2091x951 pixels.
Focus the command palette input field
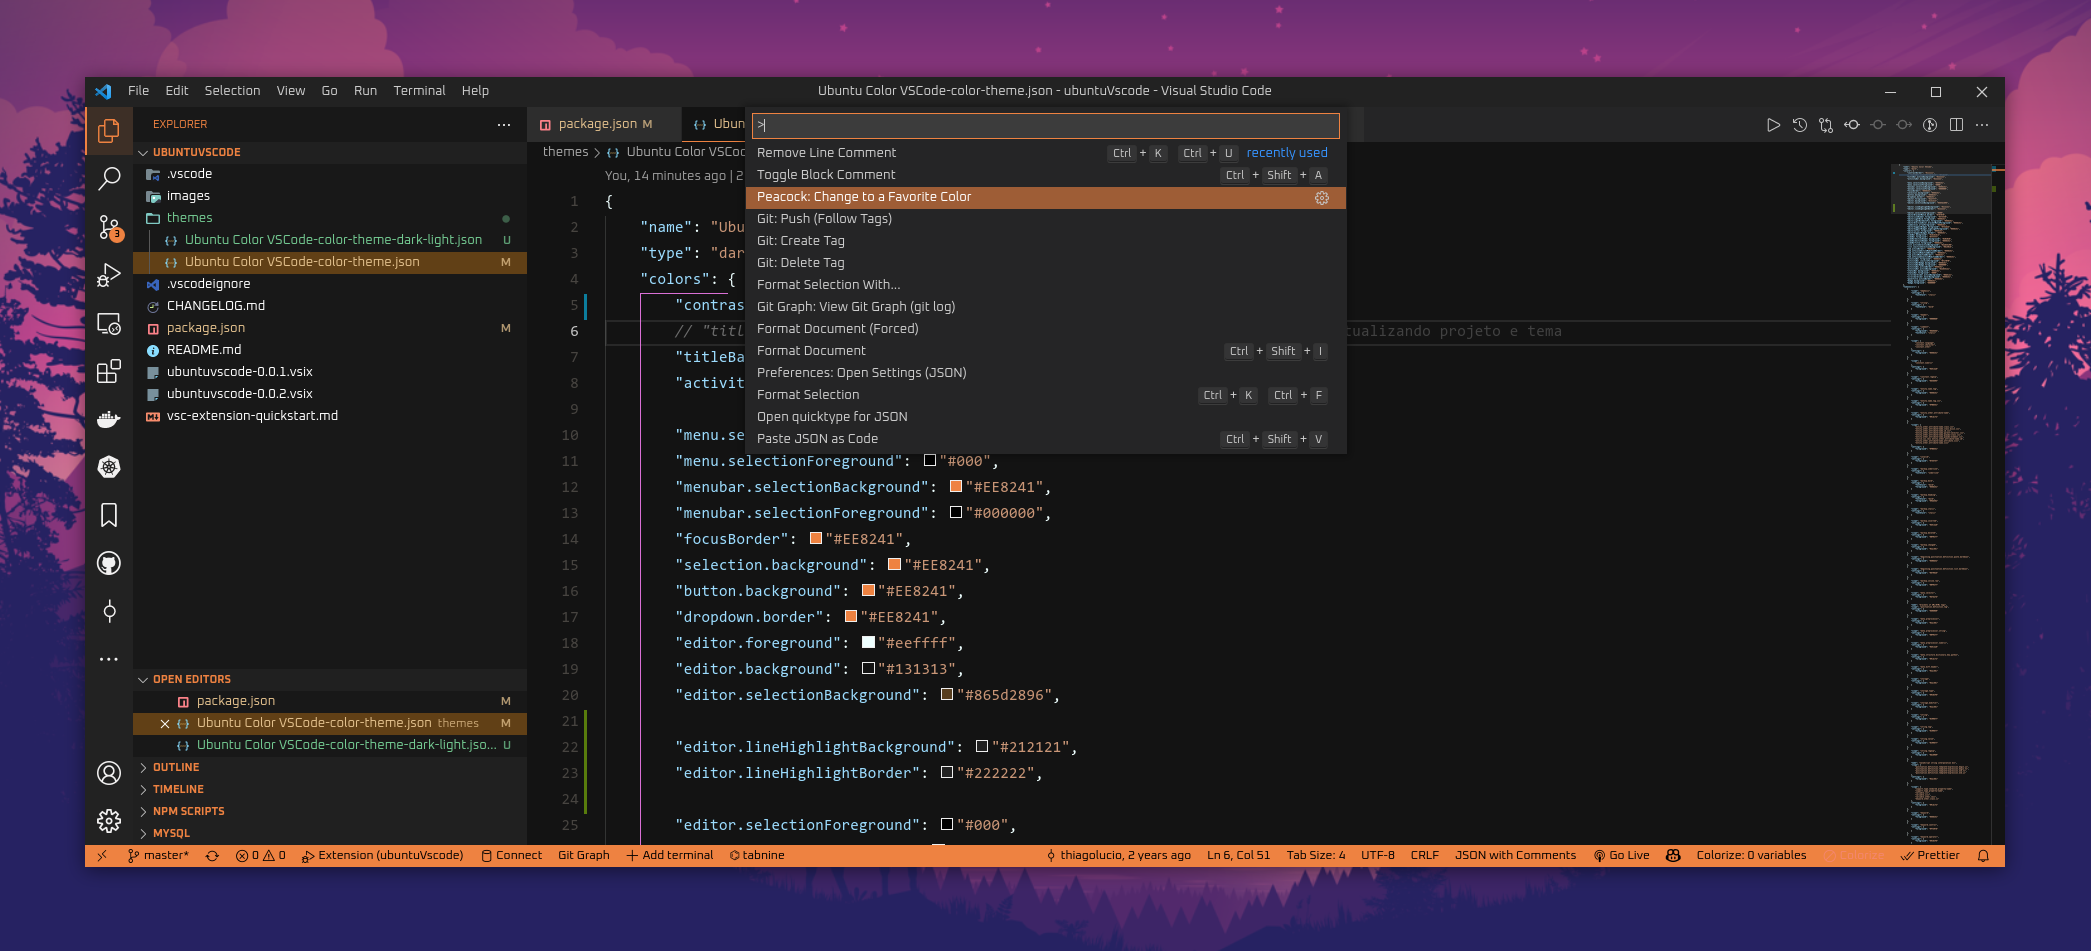click(x=1046, y=126)
